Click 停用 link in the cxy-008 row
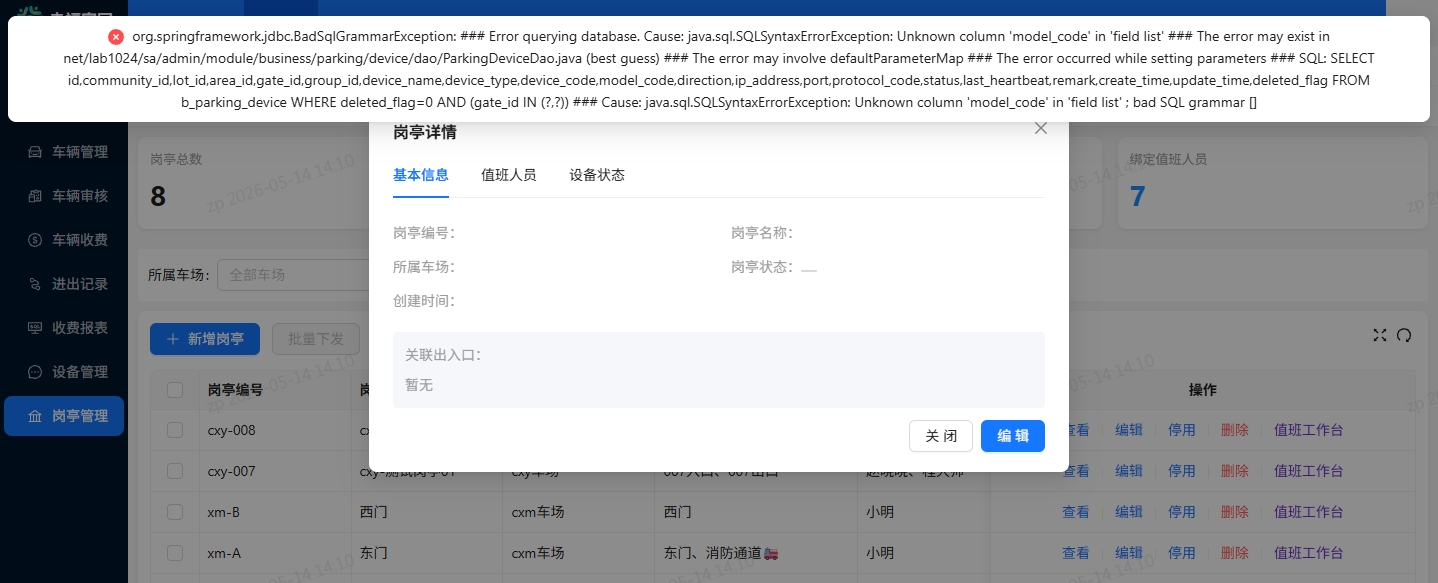Image resolution: width=1438 pixels, height=583 pixels. pos(1182,430)
